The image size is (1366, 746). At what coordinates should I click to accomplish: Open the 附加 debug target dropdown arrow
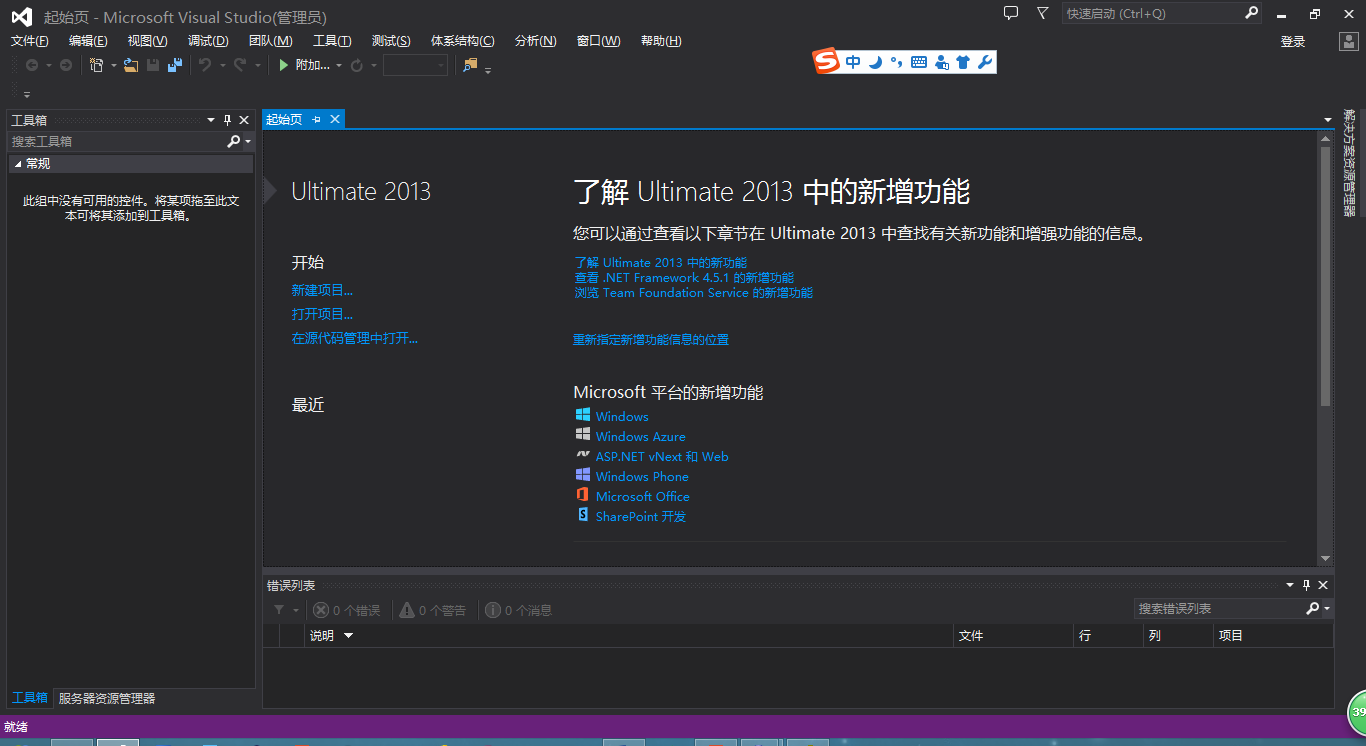point(339,65)
